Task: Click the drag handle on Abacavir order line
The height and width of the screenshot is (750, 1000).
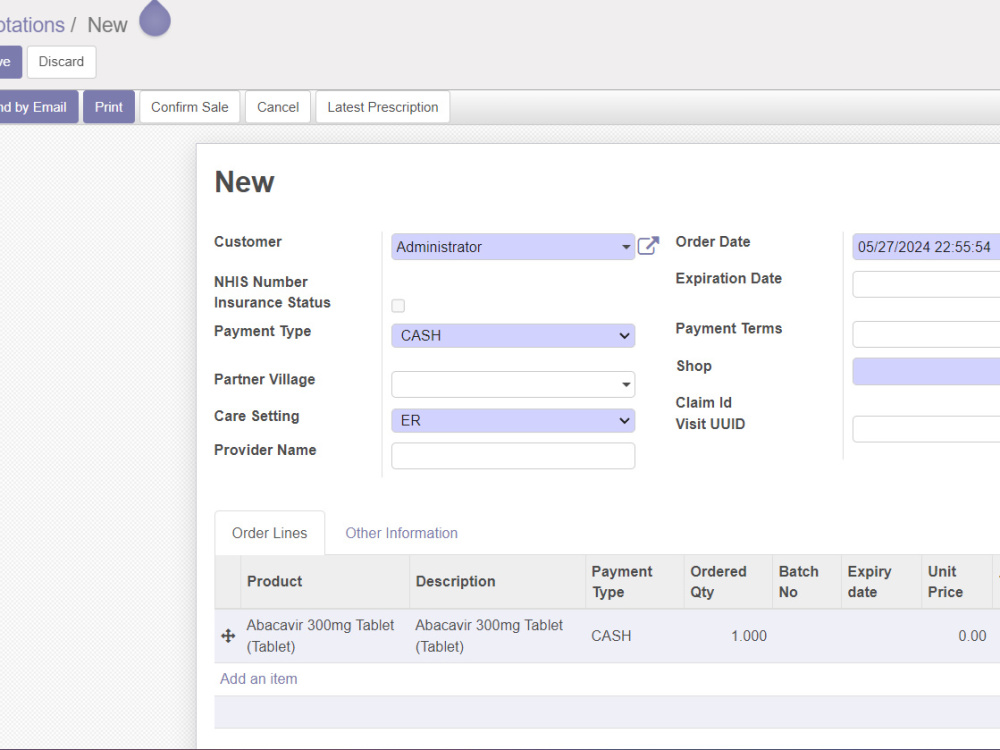Action: (228, 636)
